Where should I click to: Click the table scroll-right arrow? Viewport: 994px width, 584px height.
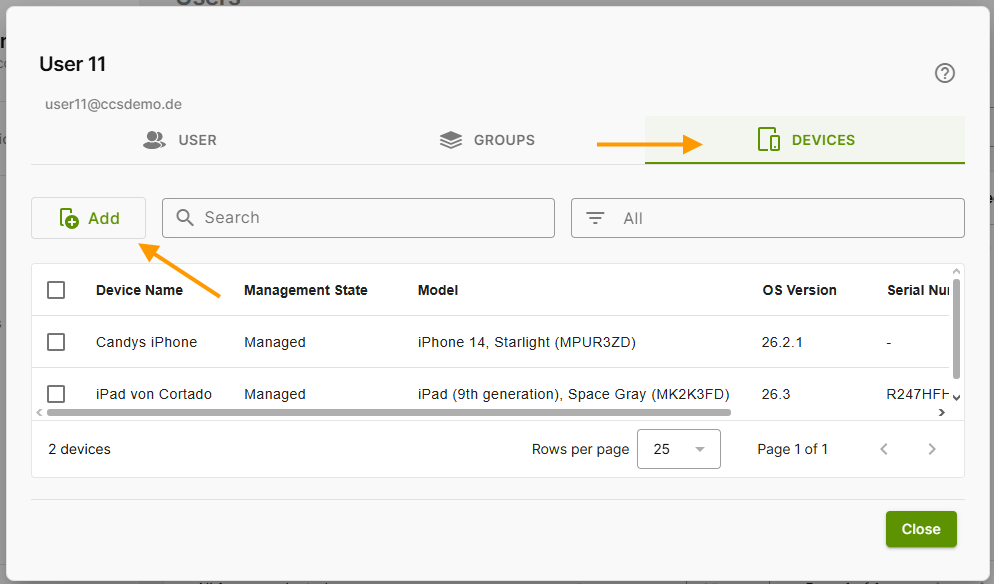pos(941,413)
